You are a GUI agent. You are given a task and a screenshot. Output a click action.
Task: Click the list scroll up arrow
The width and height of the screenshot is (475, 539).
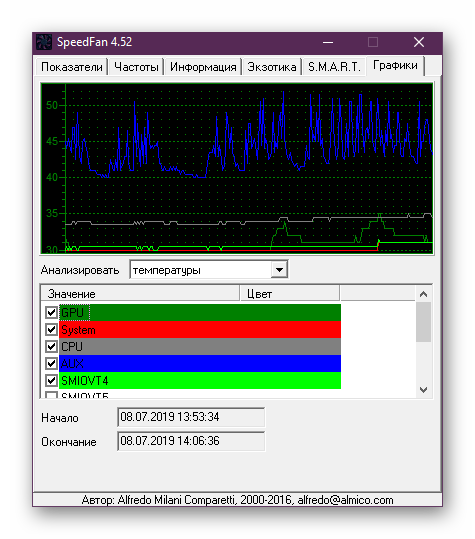point(423,294)
